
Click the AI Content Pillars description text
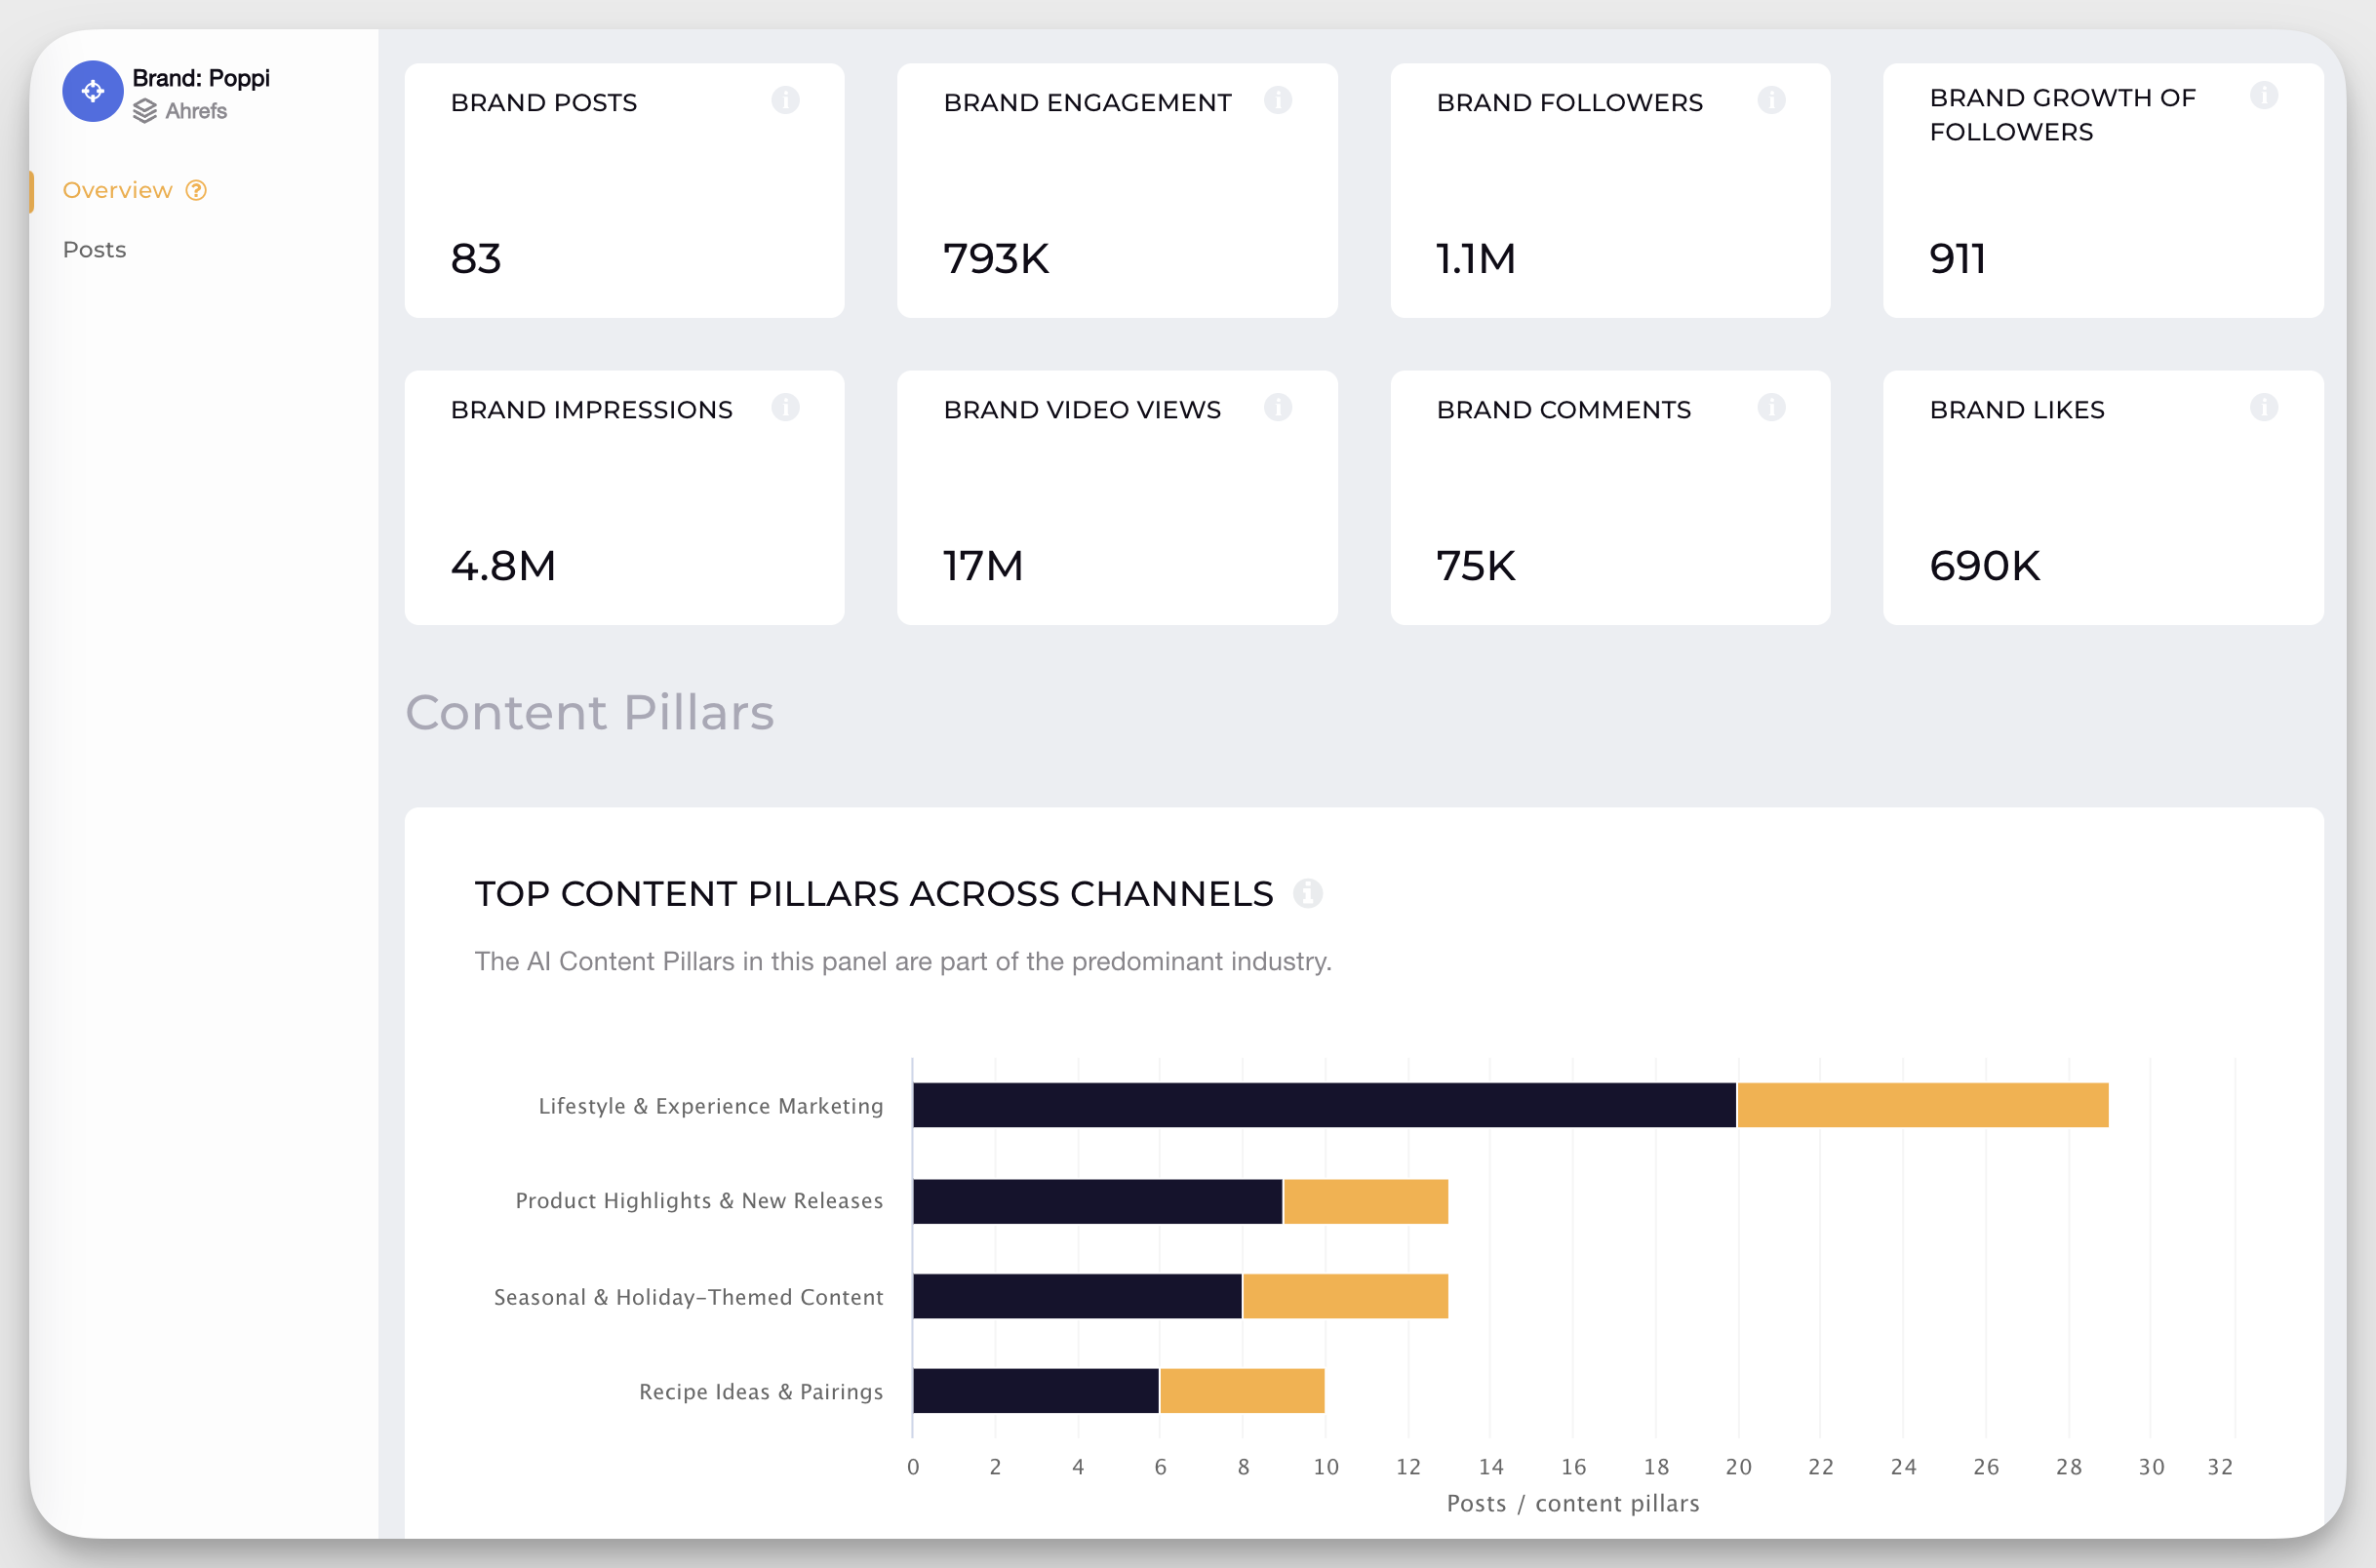point(903,961)
